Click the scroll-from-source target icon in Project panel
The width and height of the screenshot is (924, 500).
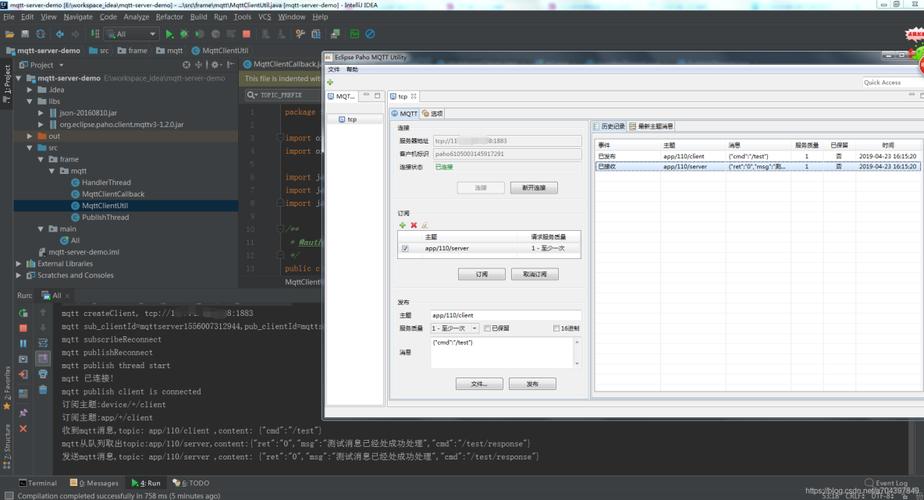pyautogui.click(x=186, y=65)
